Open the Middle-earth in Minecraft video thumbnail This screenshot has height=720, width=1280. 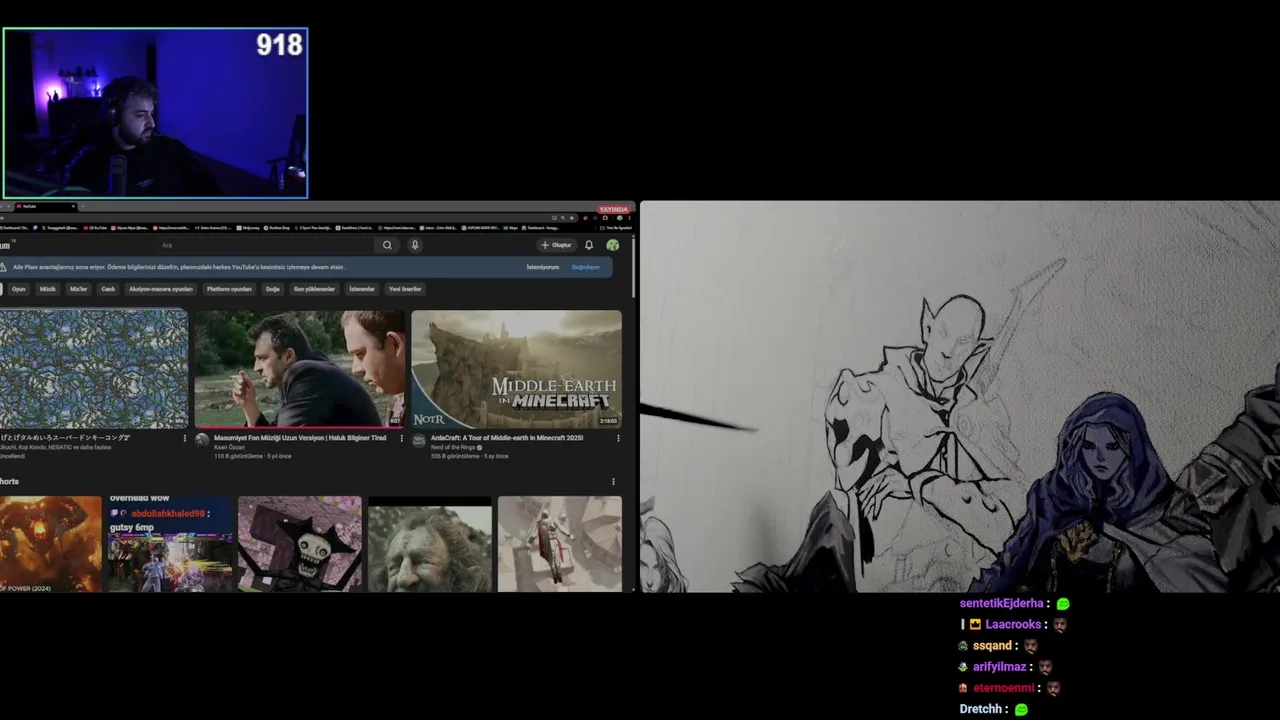[516, 369]
